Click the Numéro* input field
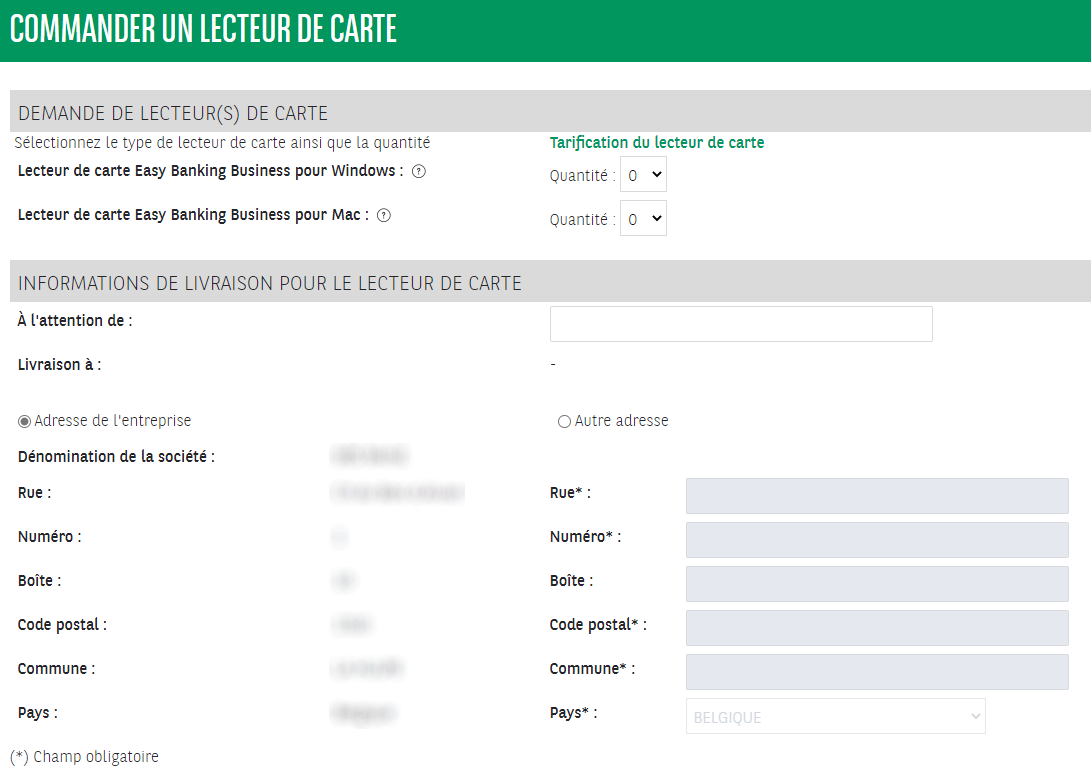 click(877, 540)
